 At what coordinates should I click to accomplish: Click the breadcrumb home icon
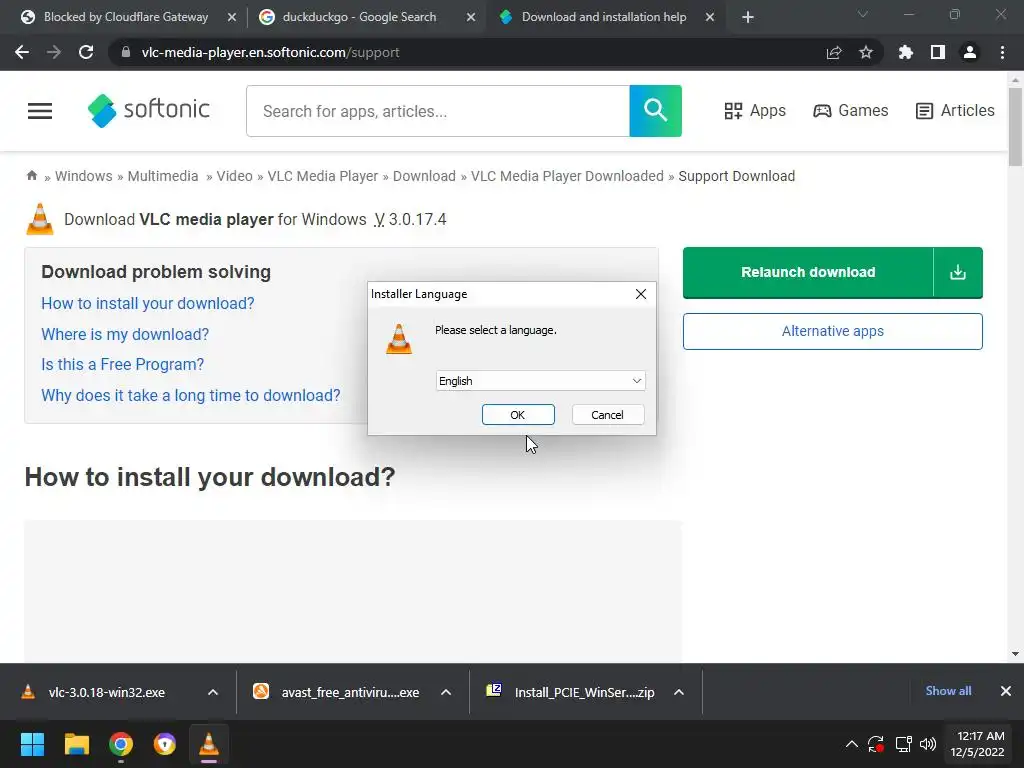(31, 175)
